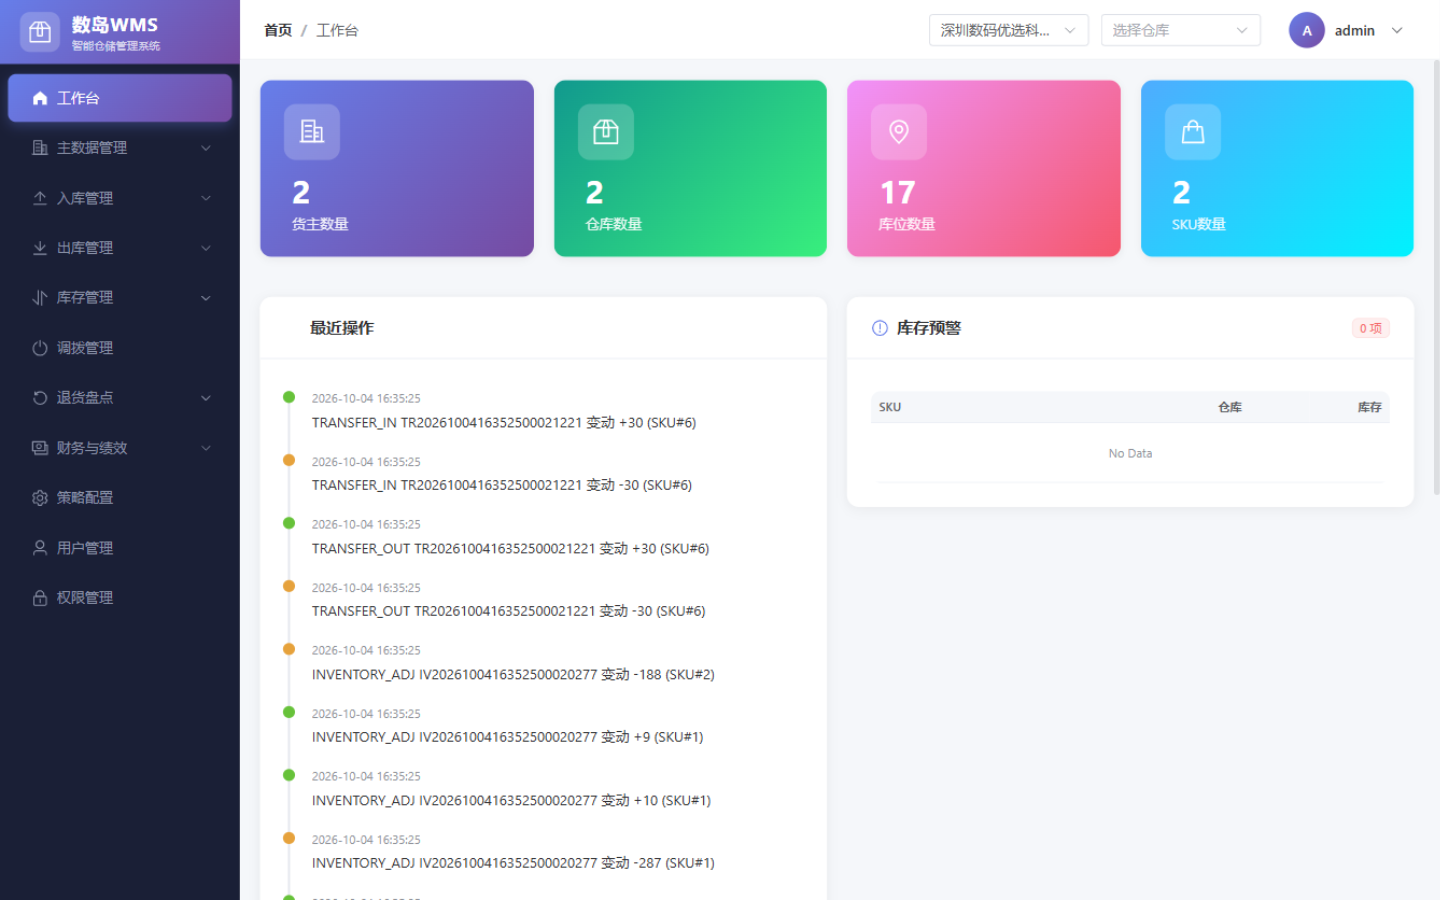Click the location pin icon on 库位数量 card
The height and width of the screenshot is (900, 1440).
coord(899,132)
